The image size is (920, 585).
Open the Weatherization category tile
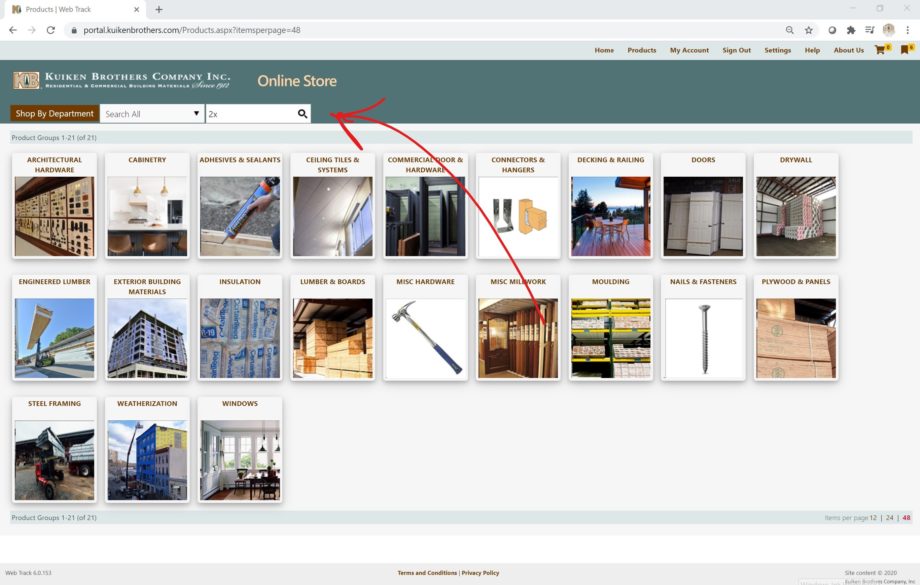(x=147, y=450)
